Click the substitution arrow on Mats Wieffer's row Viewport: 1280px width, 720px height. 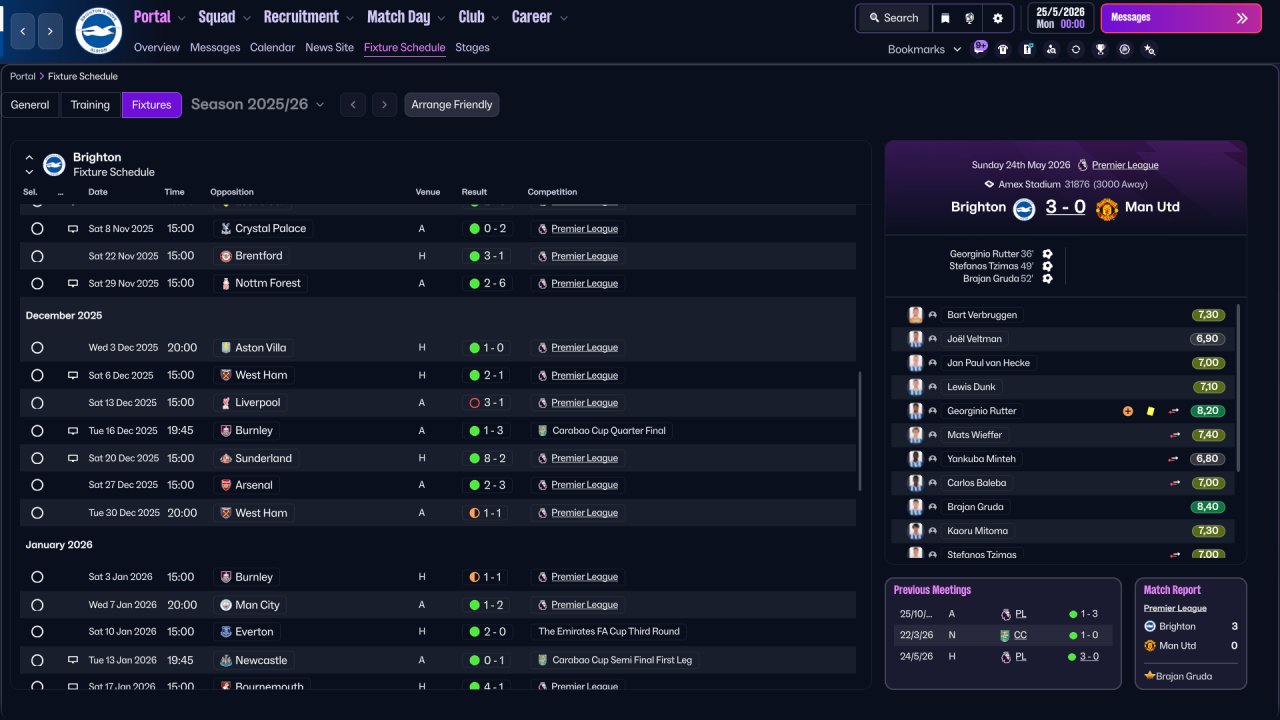pos(1174,435)
